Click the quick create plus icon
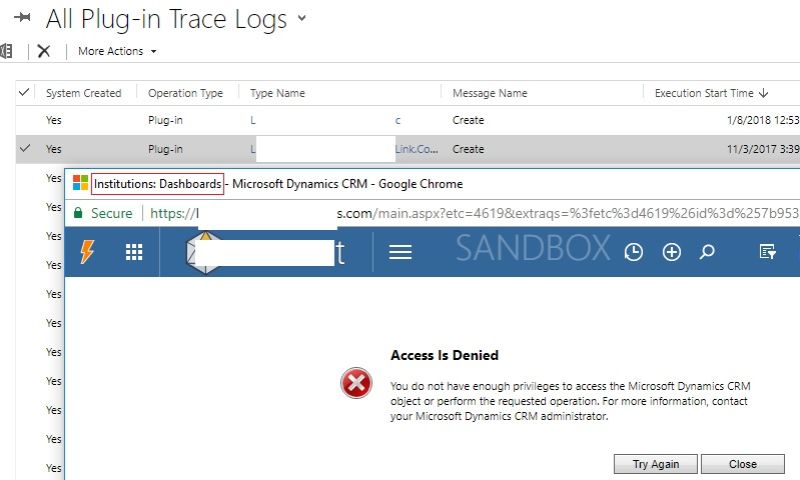 coord(671,252)
